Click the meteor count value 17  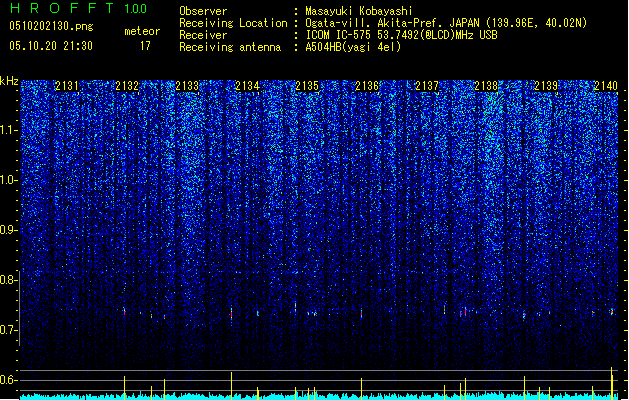145,46
